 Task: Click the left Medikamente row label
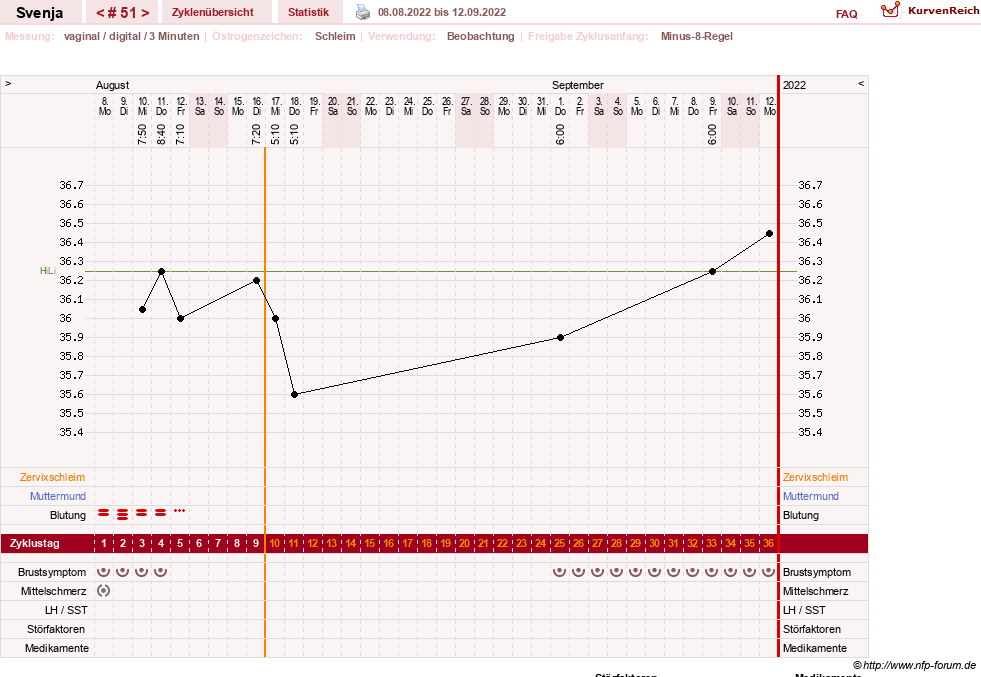tap(57, 648)
